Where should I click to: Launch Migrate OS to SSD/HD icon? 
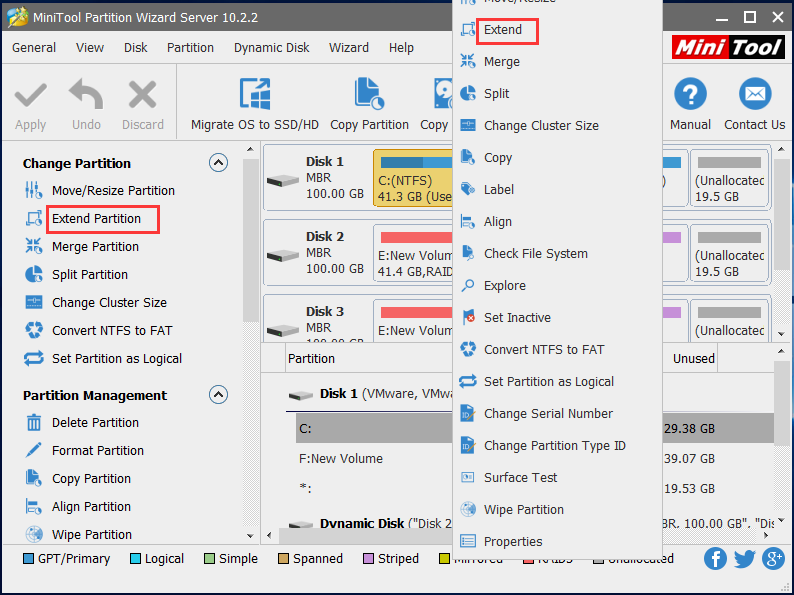coord(255,94)
